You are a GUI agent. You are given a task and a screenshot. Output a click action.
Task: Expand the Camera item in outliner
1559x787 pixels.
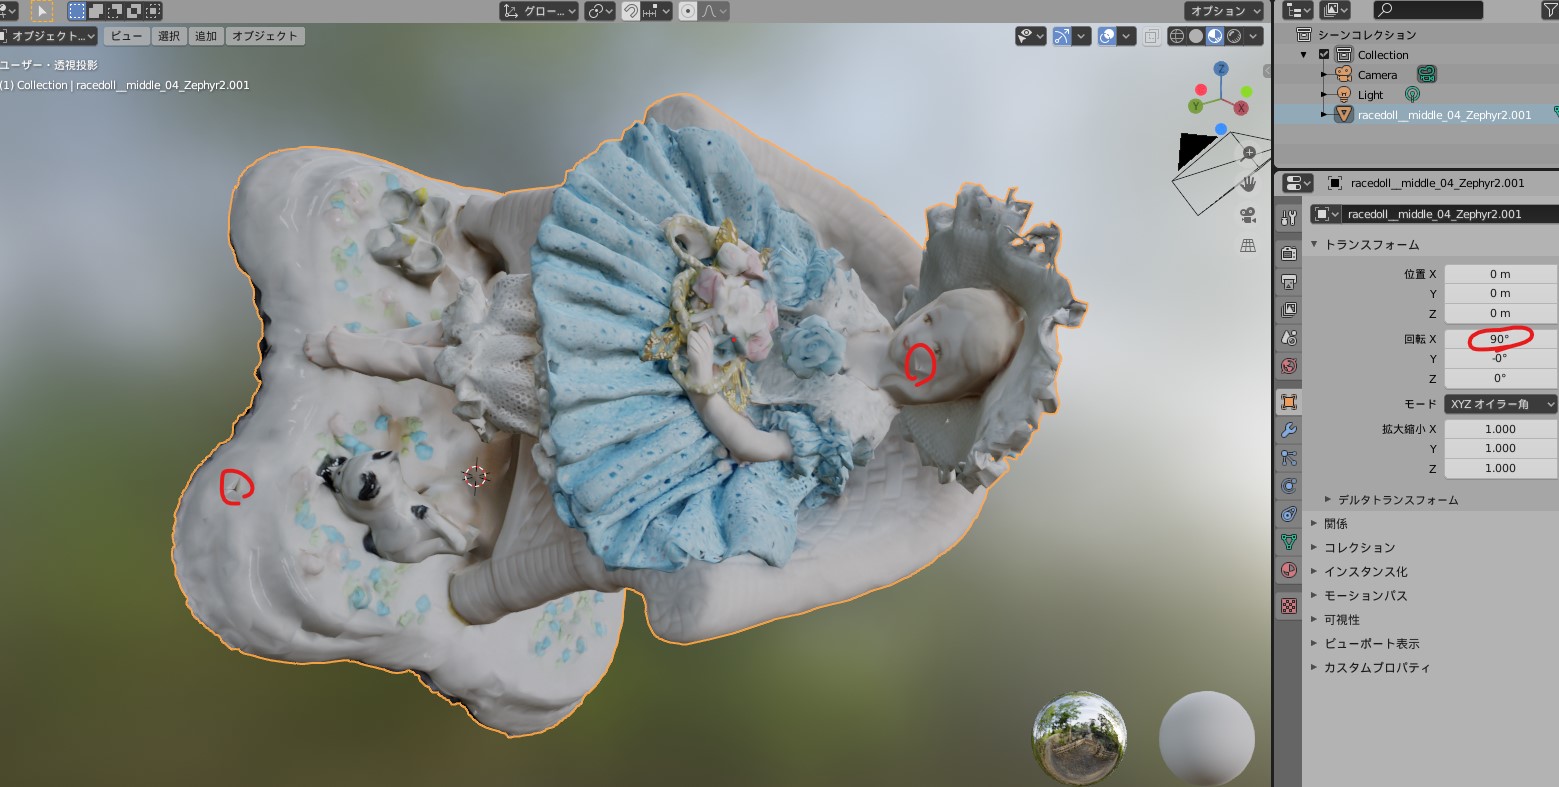click(1323, 75)
